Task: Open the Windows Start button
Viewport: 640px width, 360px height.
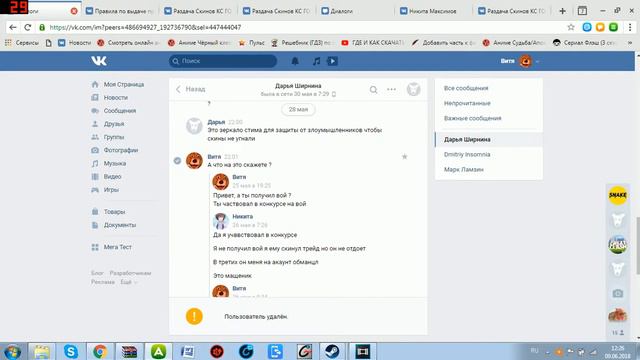Action: [12, 351]
